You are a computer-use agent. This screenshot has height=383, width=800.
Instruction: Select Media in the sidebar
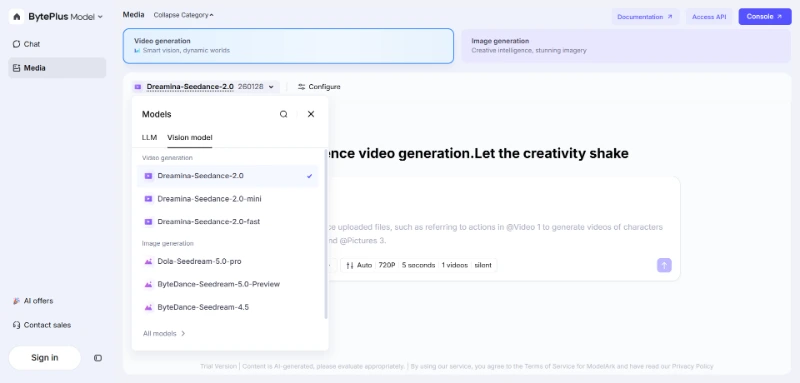point(57,68)
